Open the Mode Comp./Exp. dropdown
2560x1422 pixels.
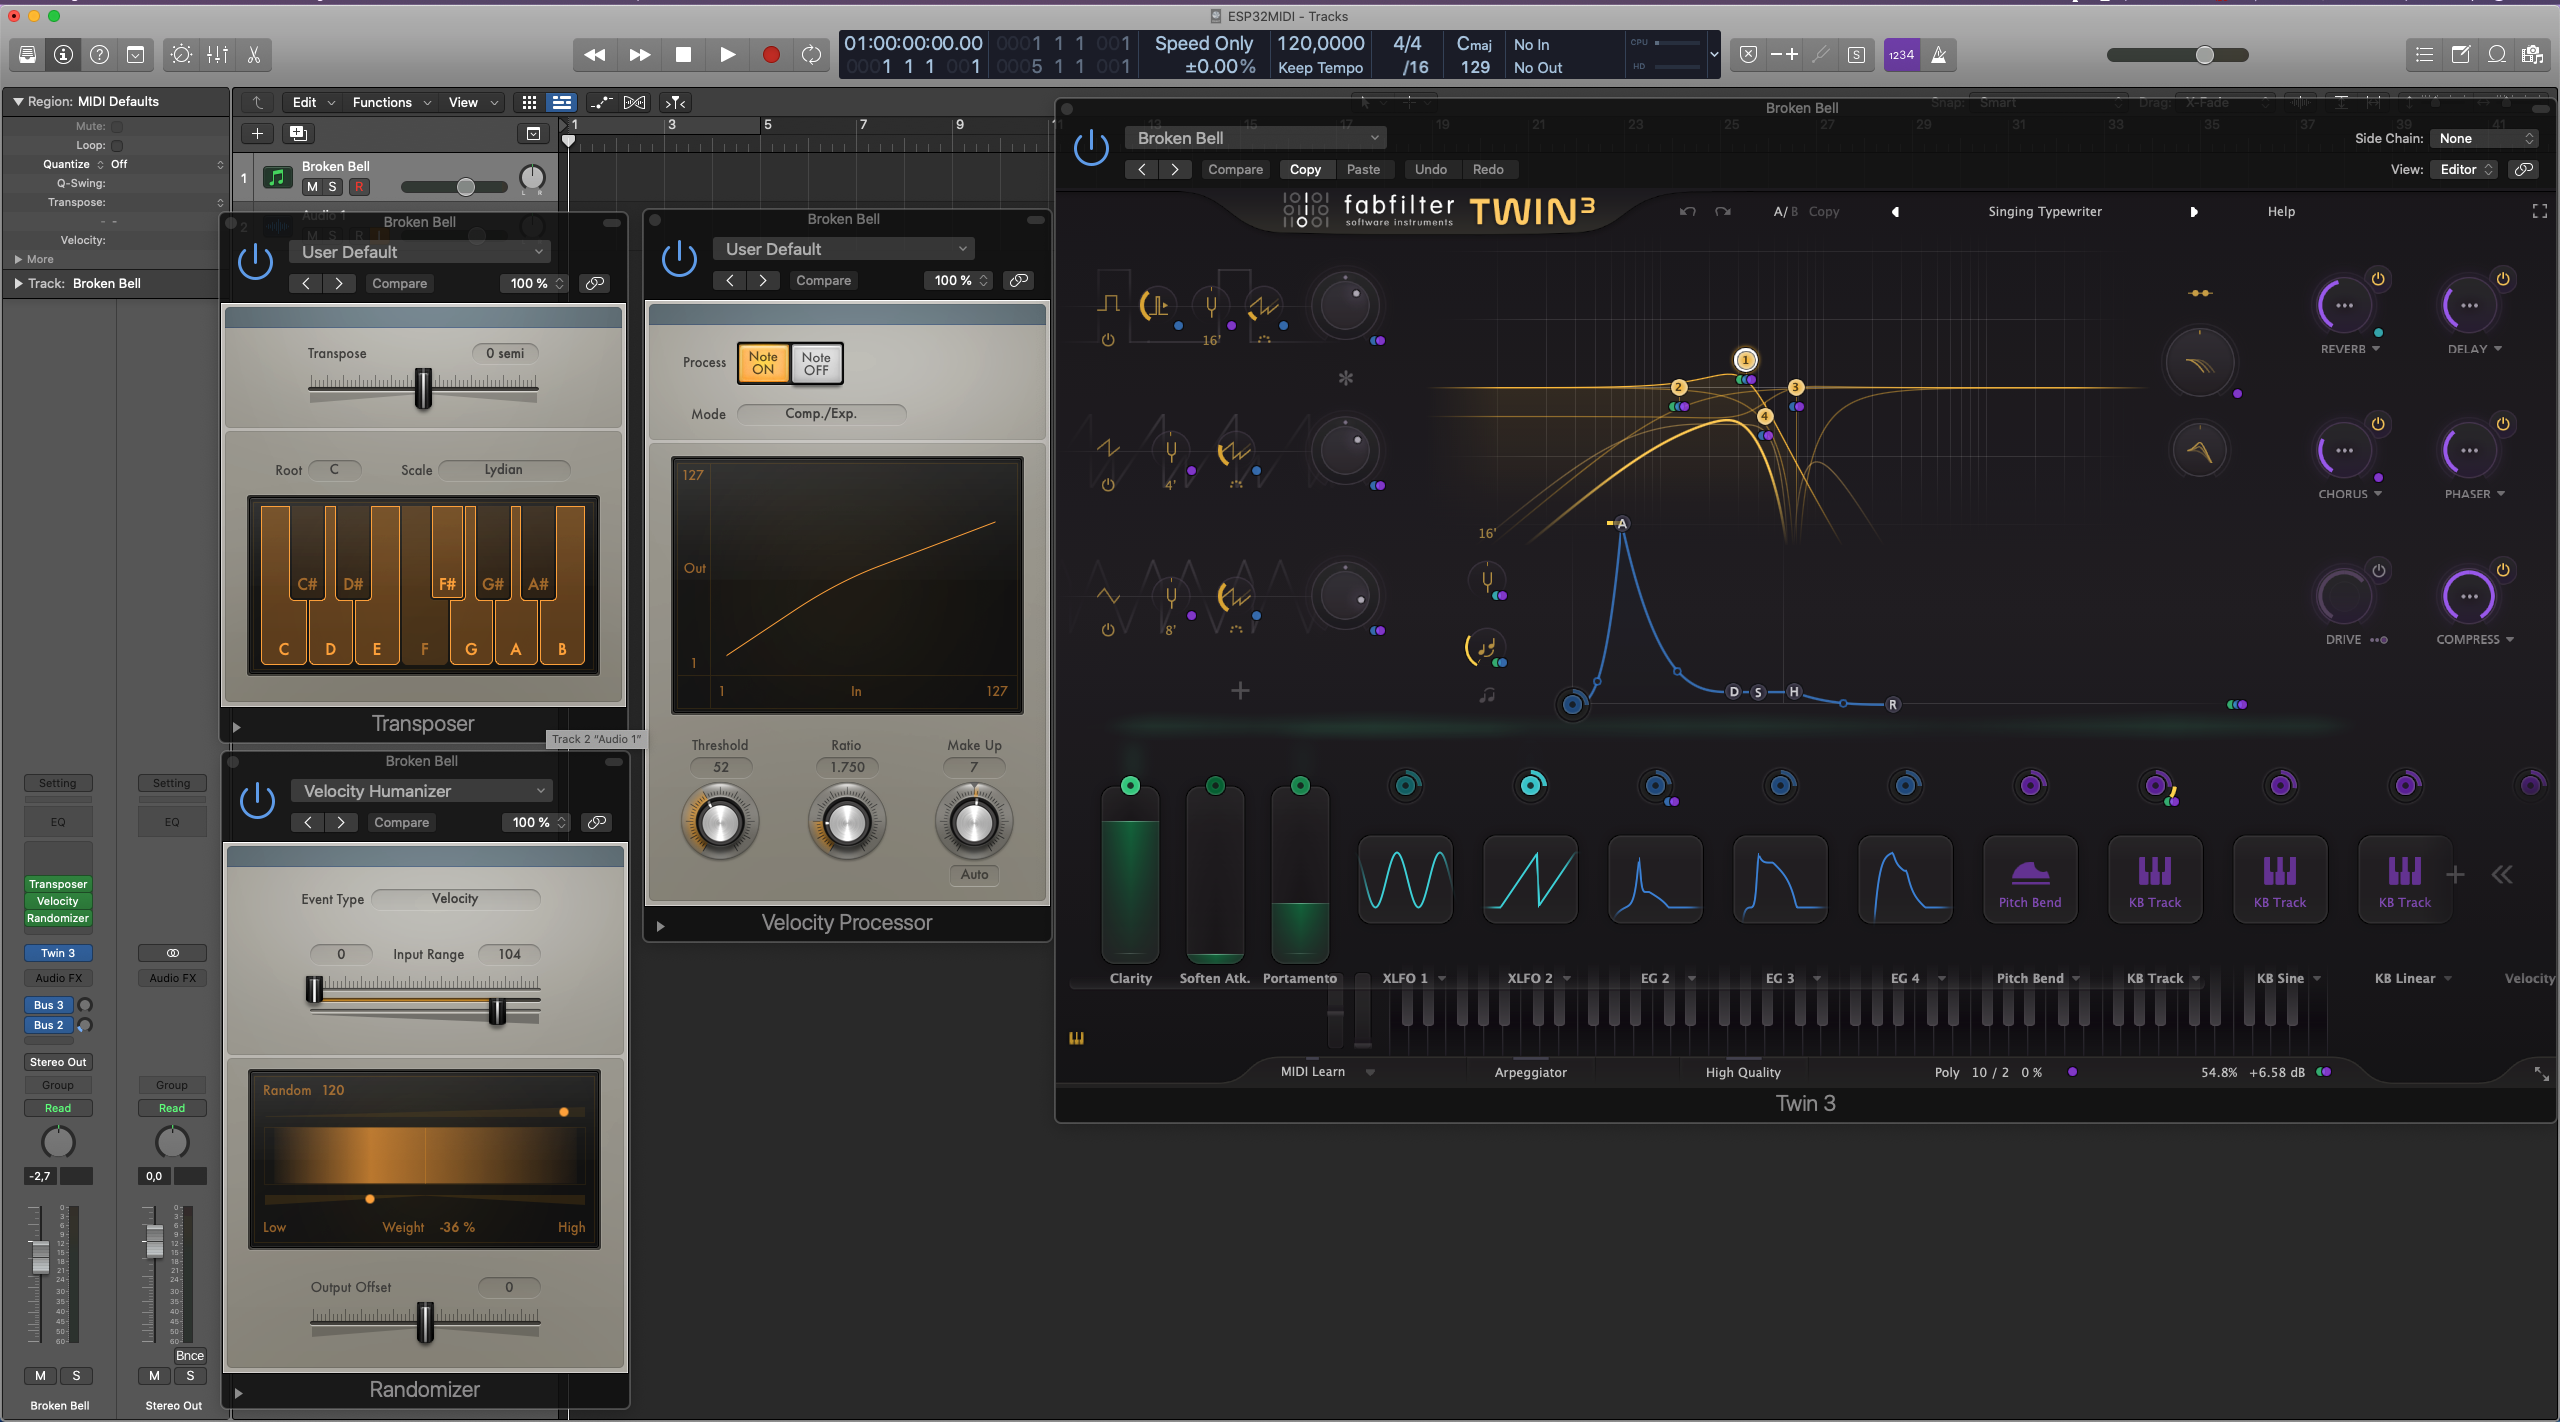[x=821, y=414]
